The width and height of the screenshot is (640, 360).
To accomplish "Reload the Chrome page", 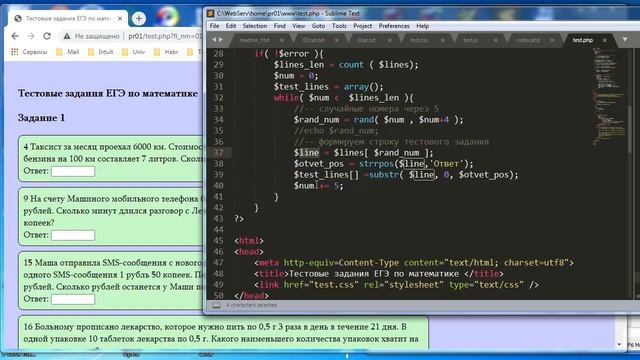I will point(47,36).
